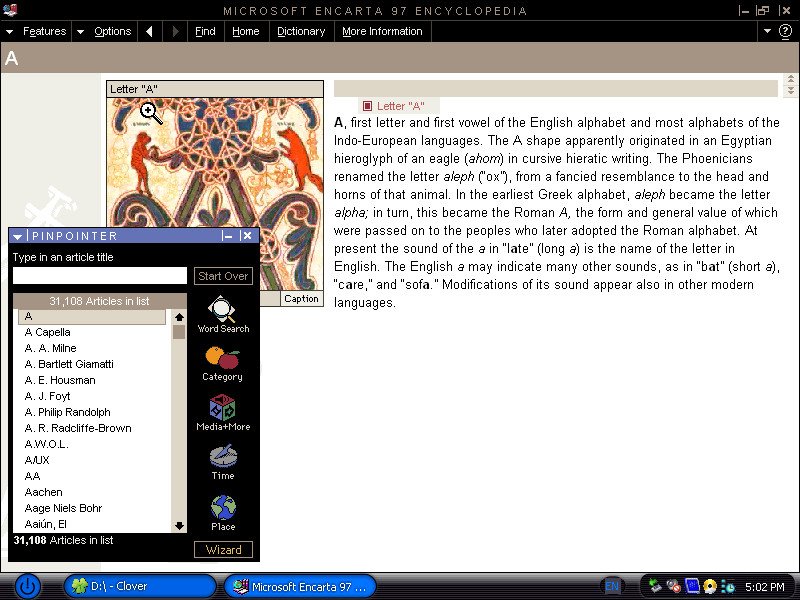
Task: Open the Letter "A" media link
Action: pos(401,106)
